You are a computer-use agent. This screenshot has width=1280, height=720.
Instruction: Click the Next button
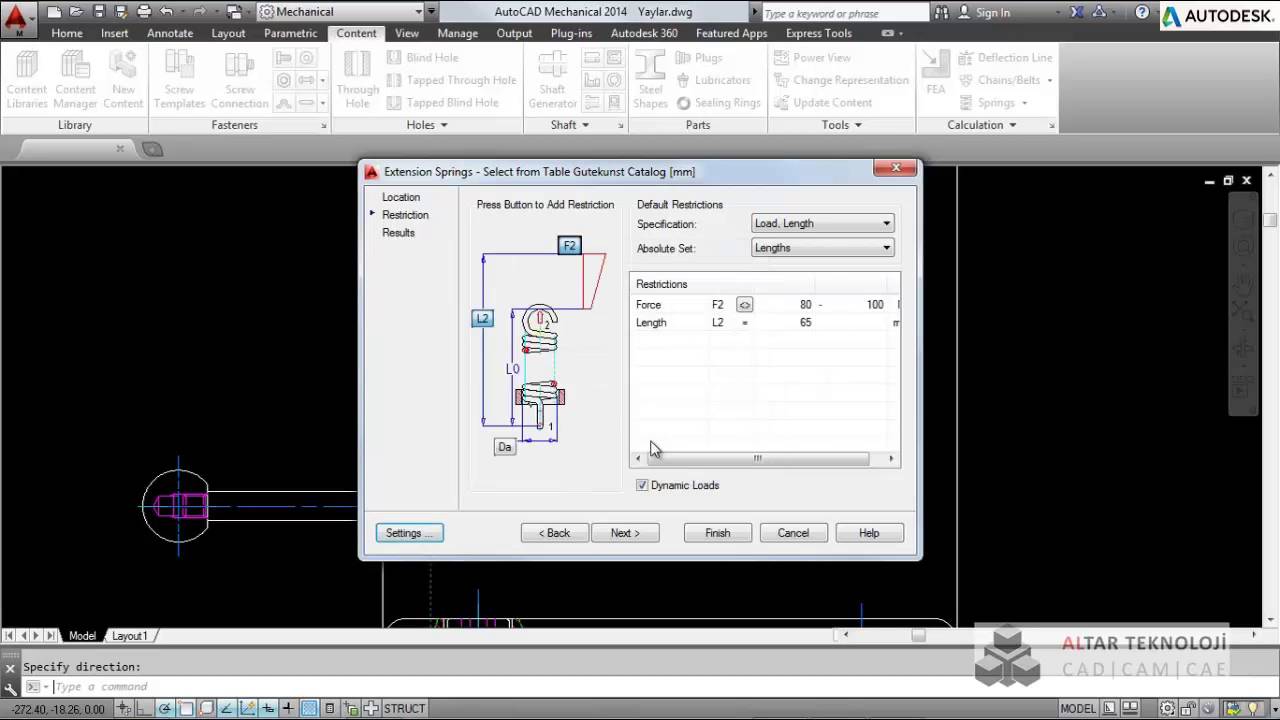[625, 533]
